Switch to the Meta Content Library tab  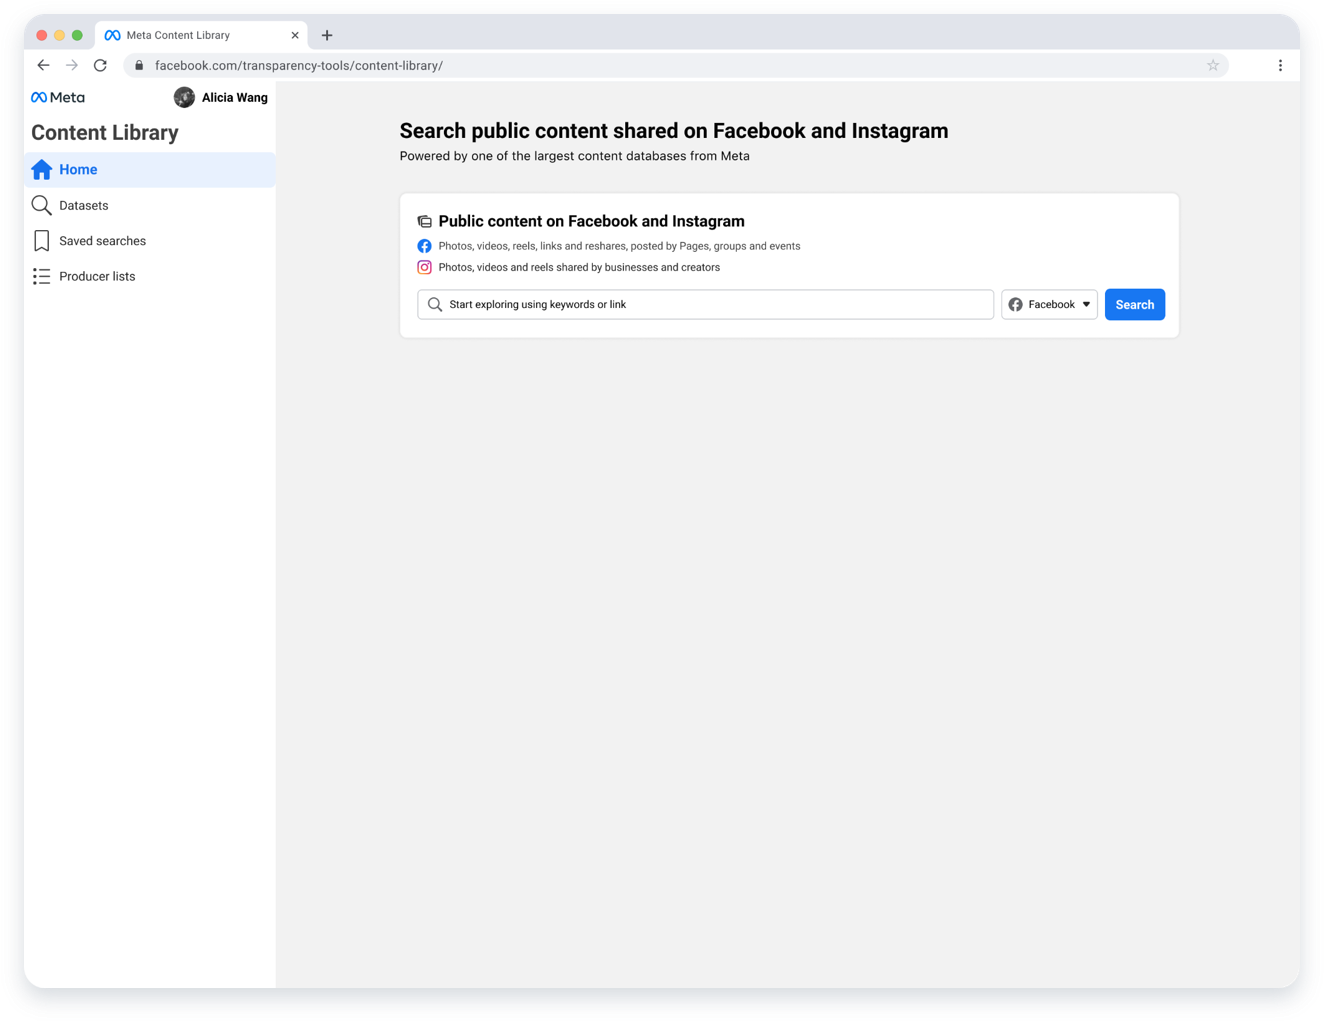201,35
